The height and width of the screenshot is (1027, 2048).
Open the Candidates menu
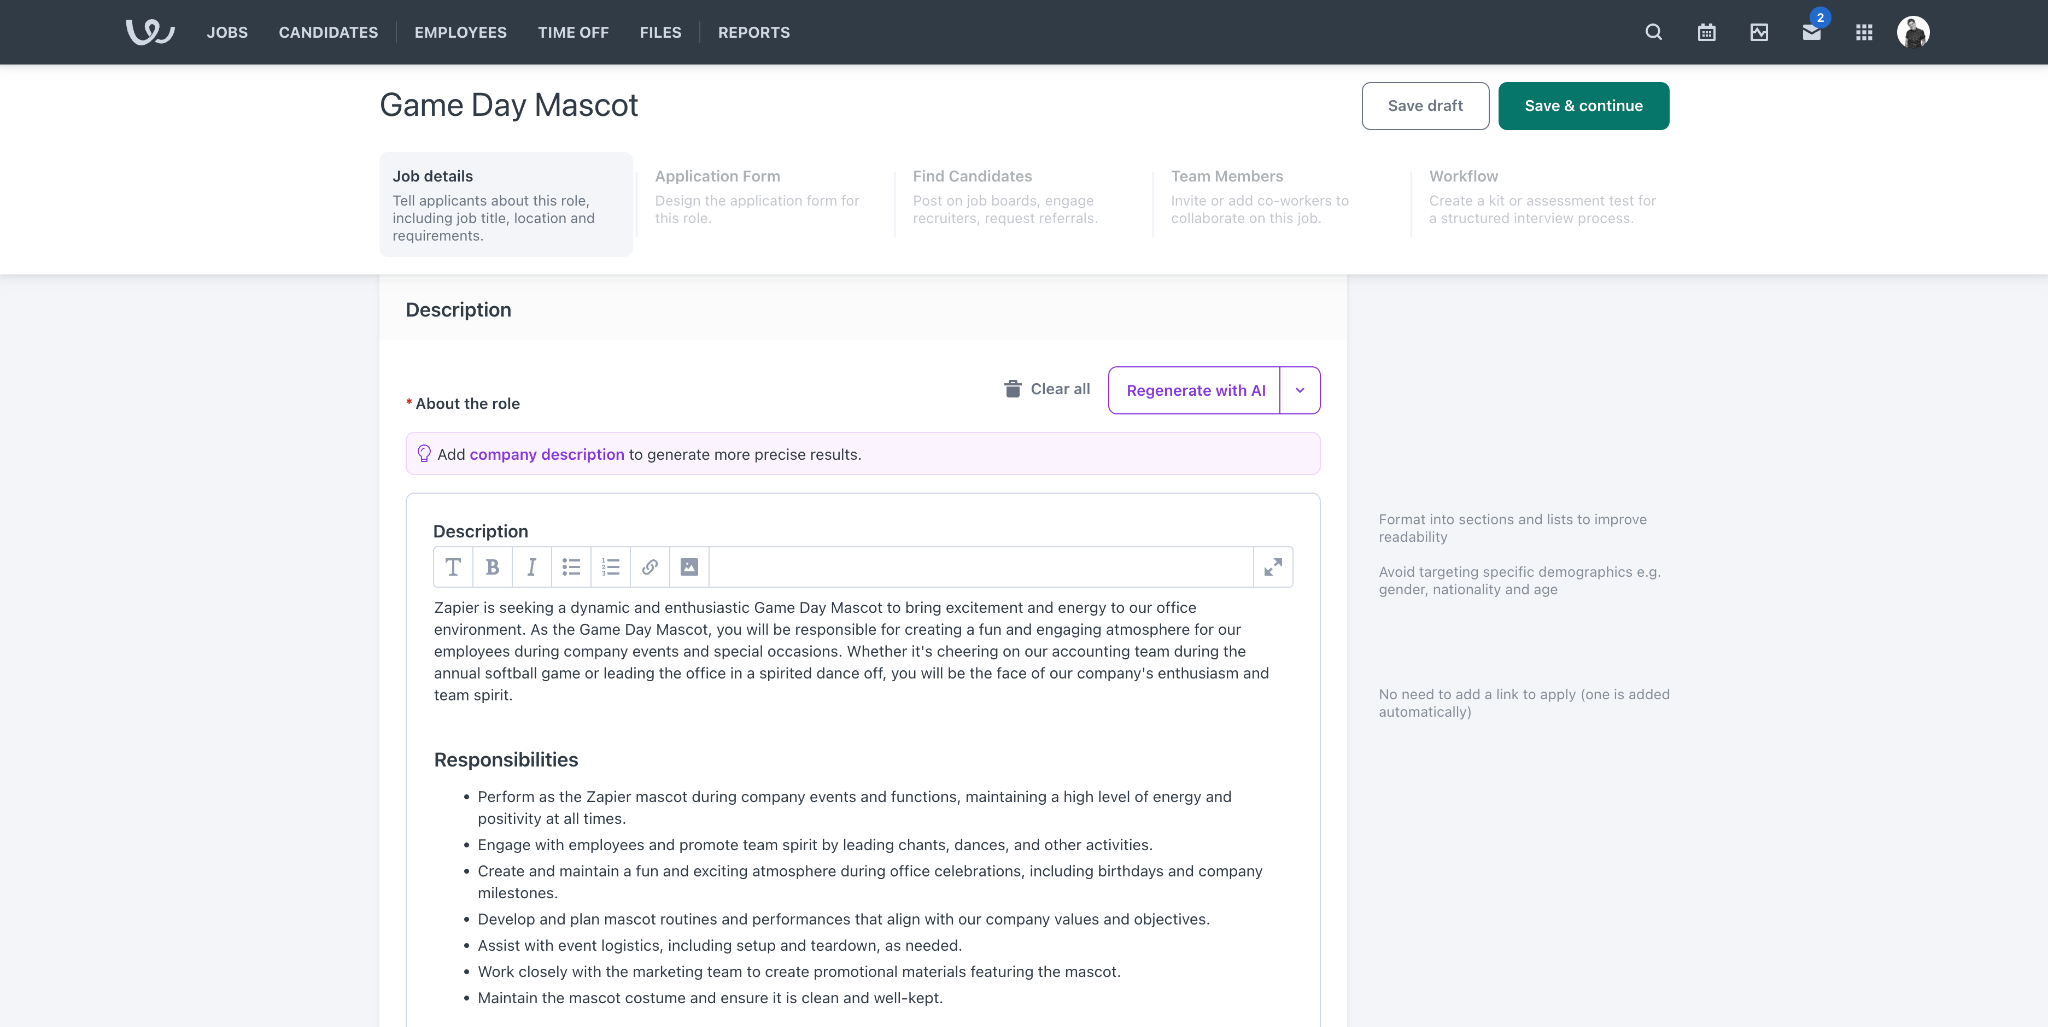click(328, 32)
